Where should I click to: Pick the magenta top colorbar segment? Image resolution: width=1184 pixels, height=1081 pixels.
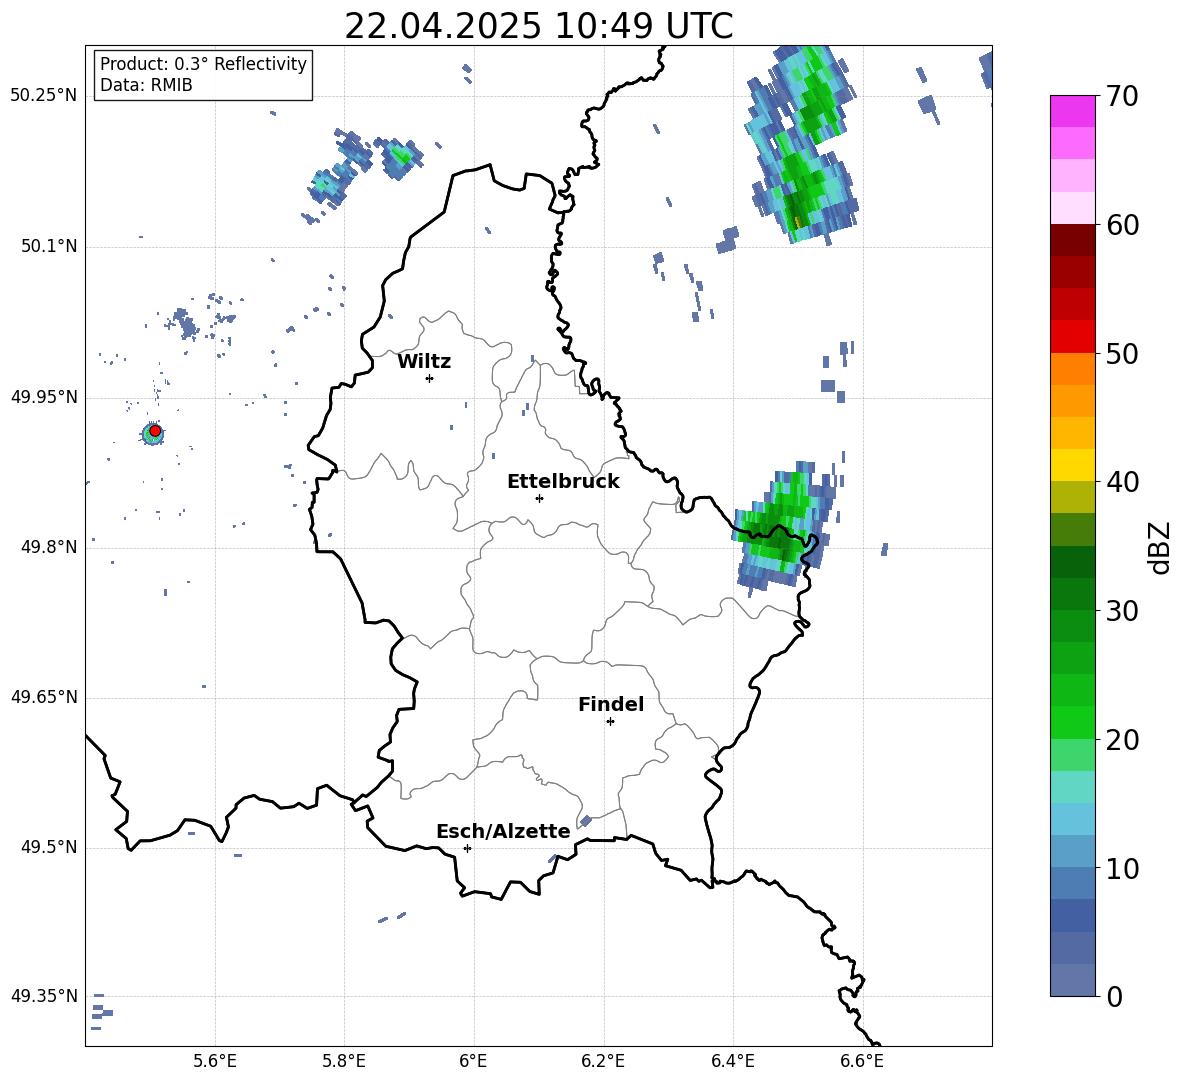click(x=1072, y=111)
